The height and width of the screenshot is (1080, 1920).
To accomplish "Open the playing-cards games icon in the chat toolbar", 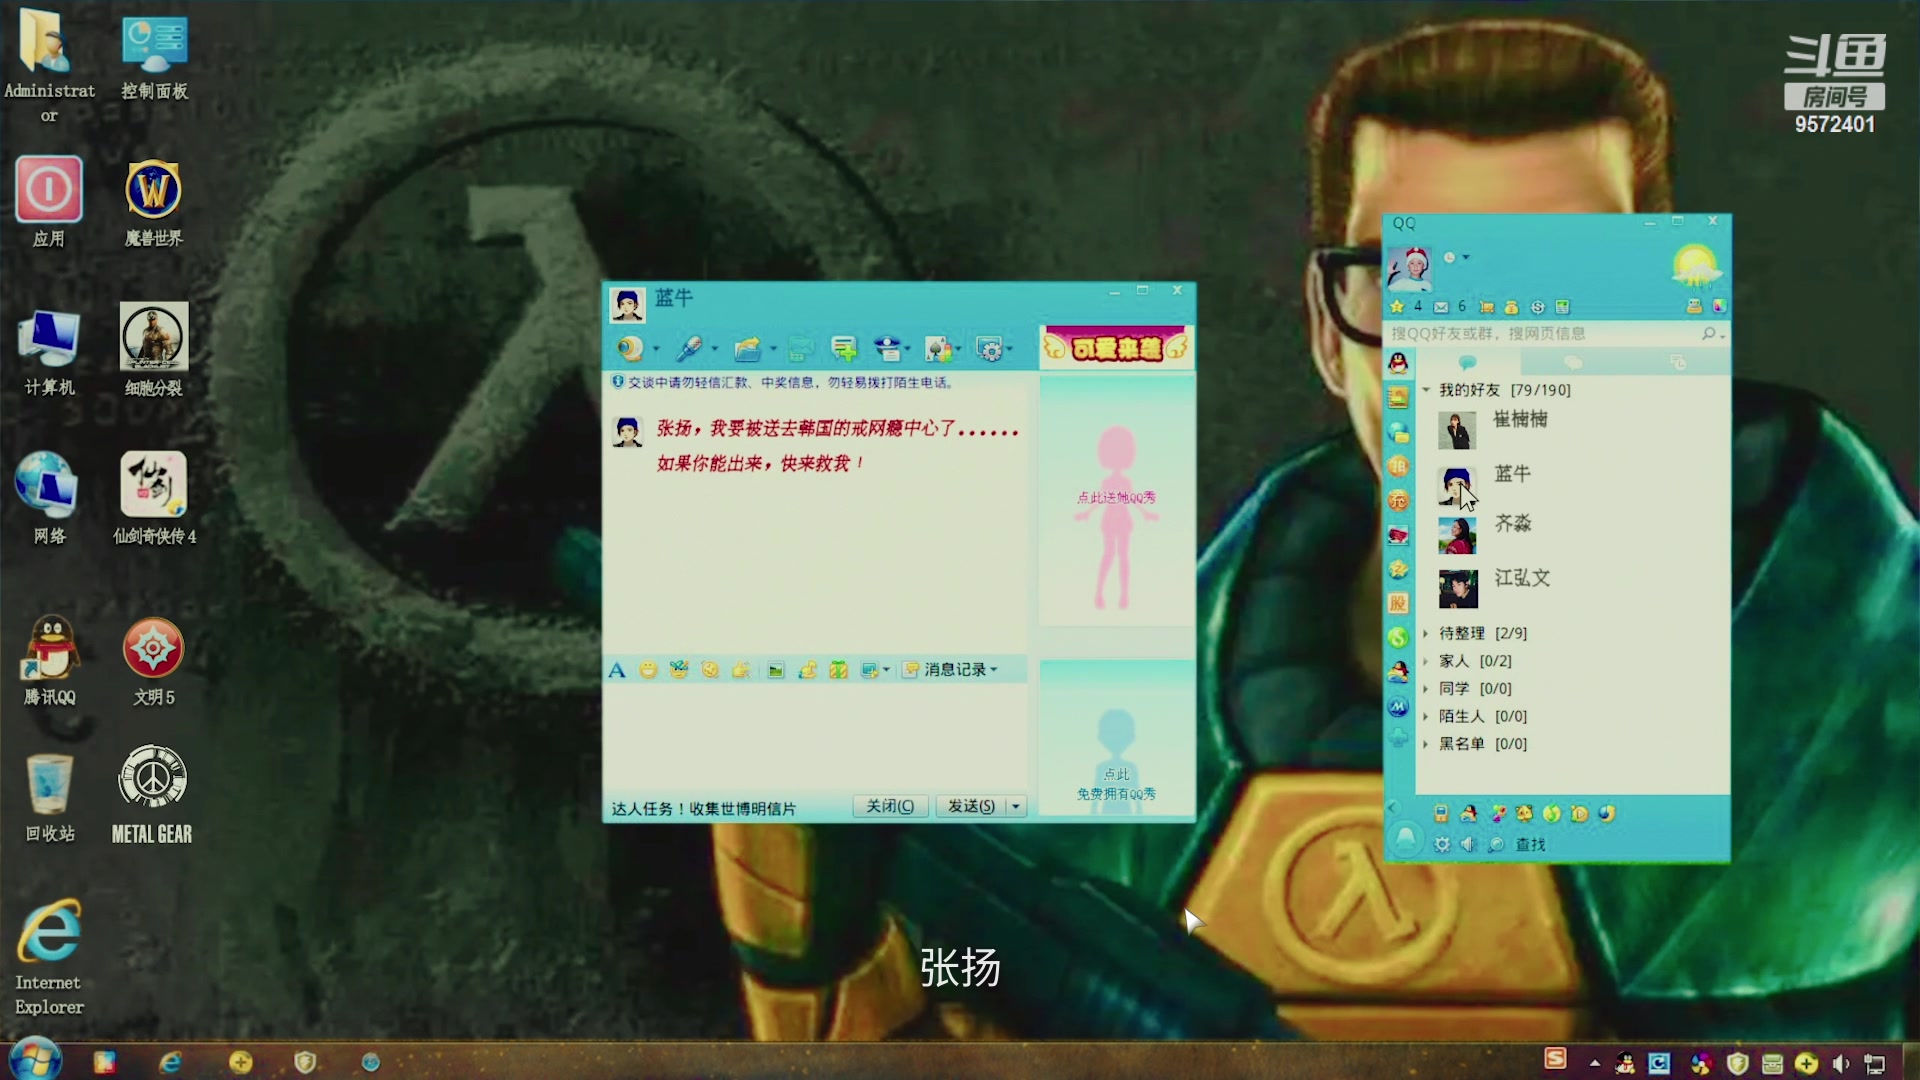I will click(x=938, y=348).
